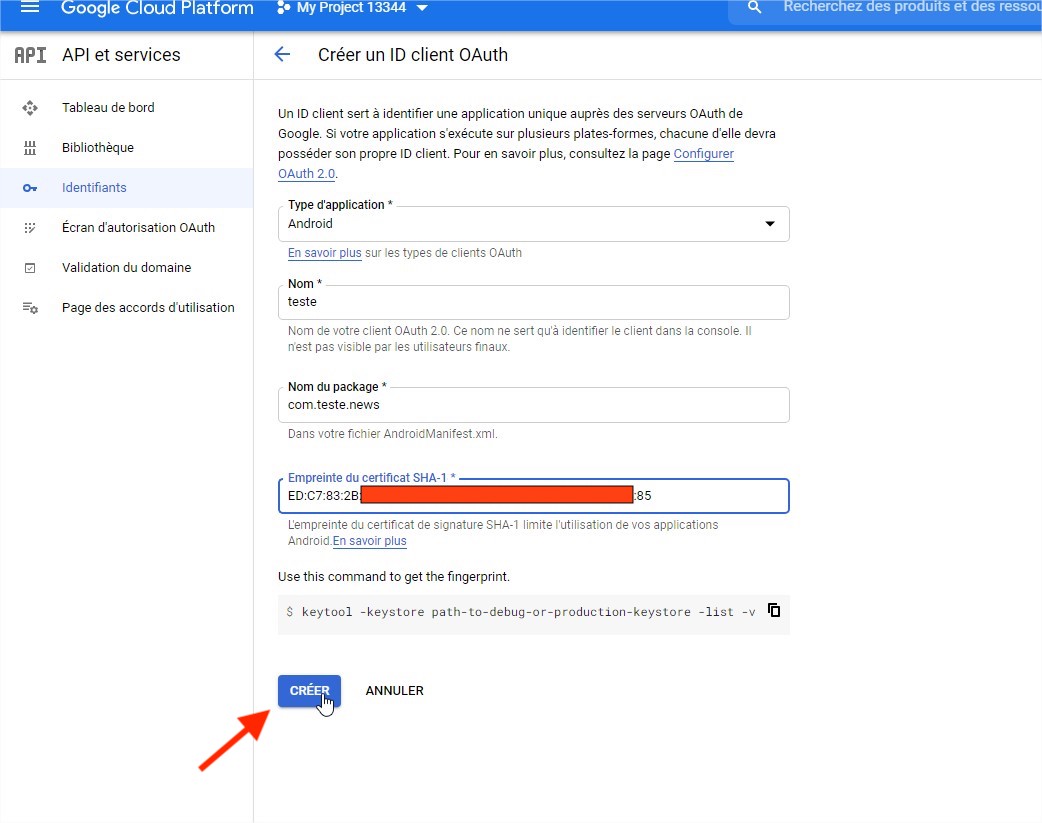Click the Tableau de bord icon

(x=30, y=108)
